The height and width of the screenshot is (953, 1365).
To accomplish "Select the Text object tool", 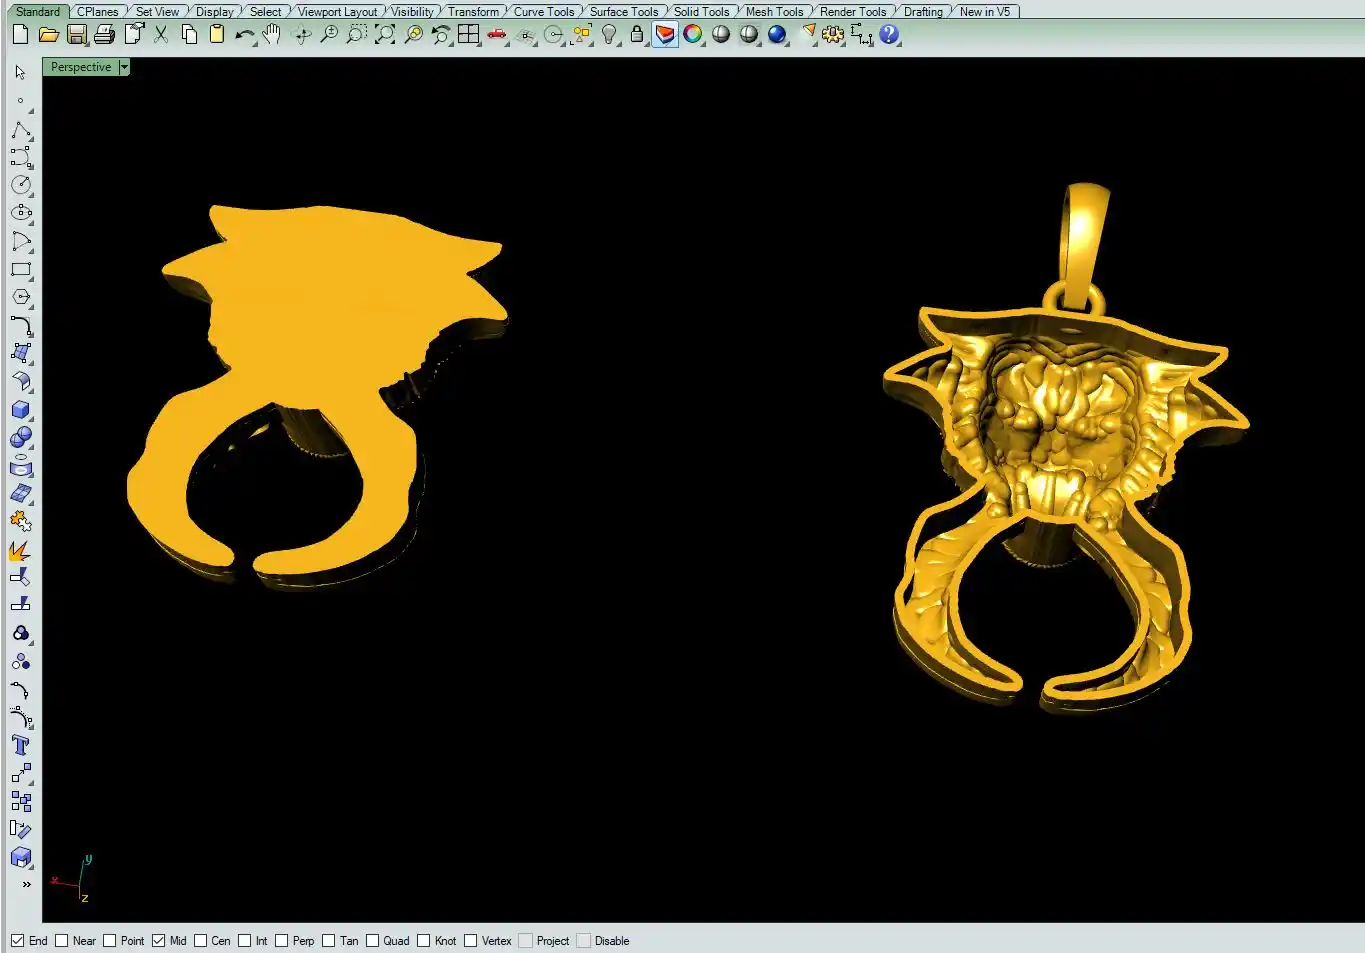I will click(20, 745).
